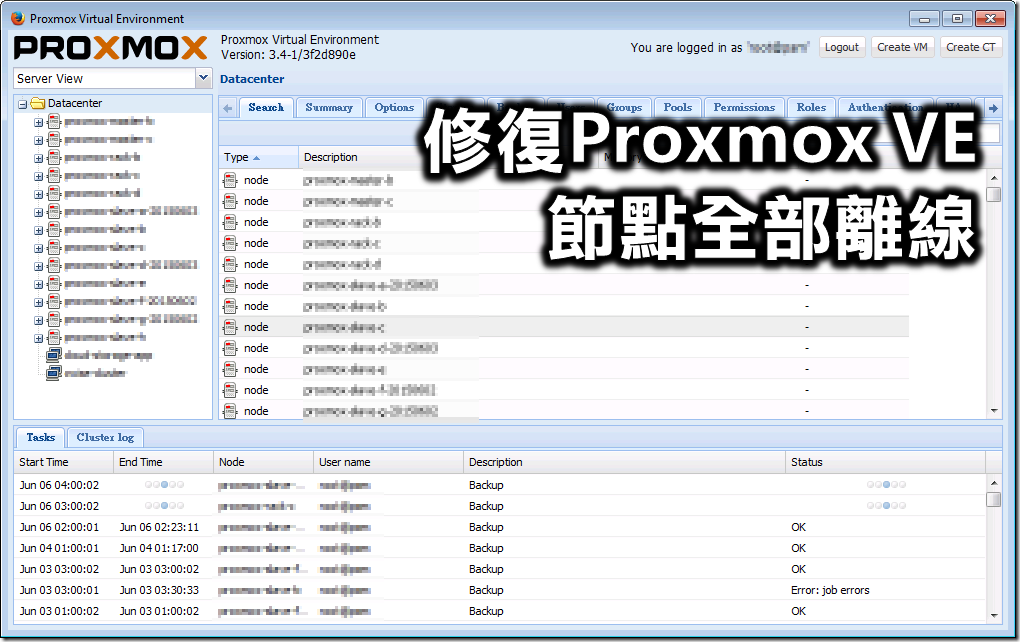Click the Logout button
Screen dimensions: 1020x642
842,47
